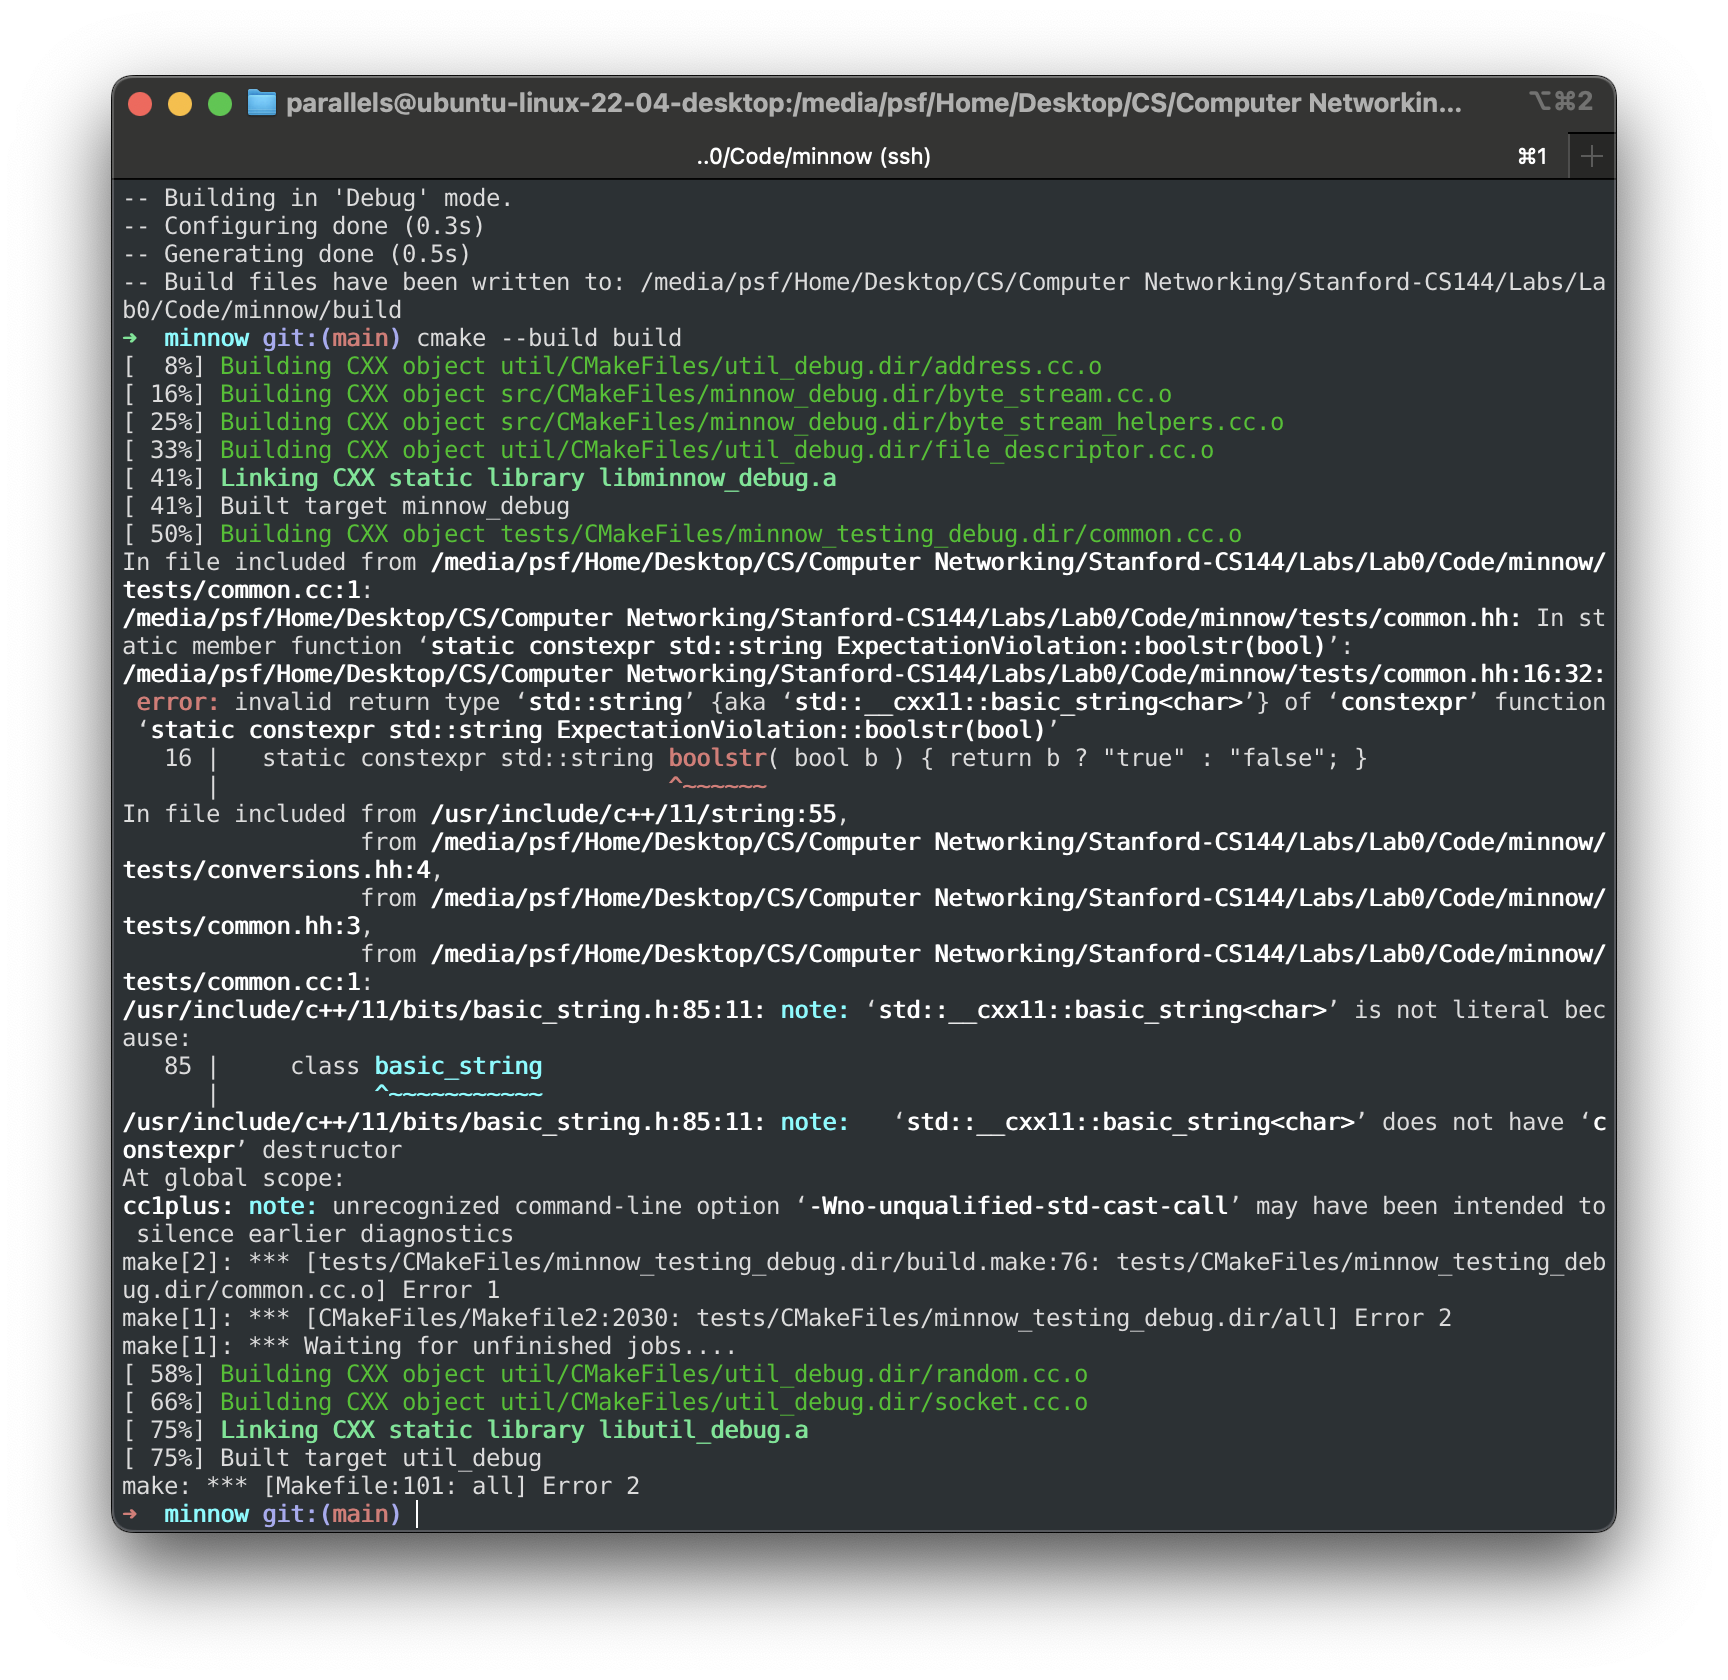This screenshot has height=1680, width=1728.
Task: Click the highlighted boolstr error token
Action: coord(717,758)
